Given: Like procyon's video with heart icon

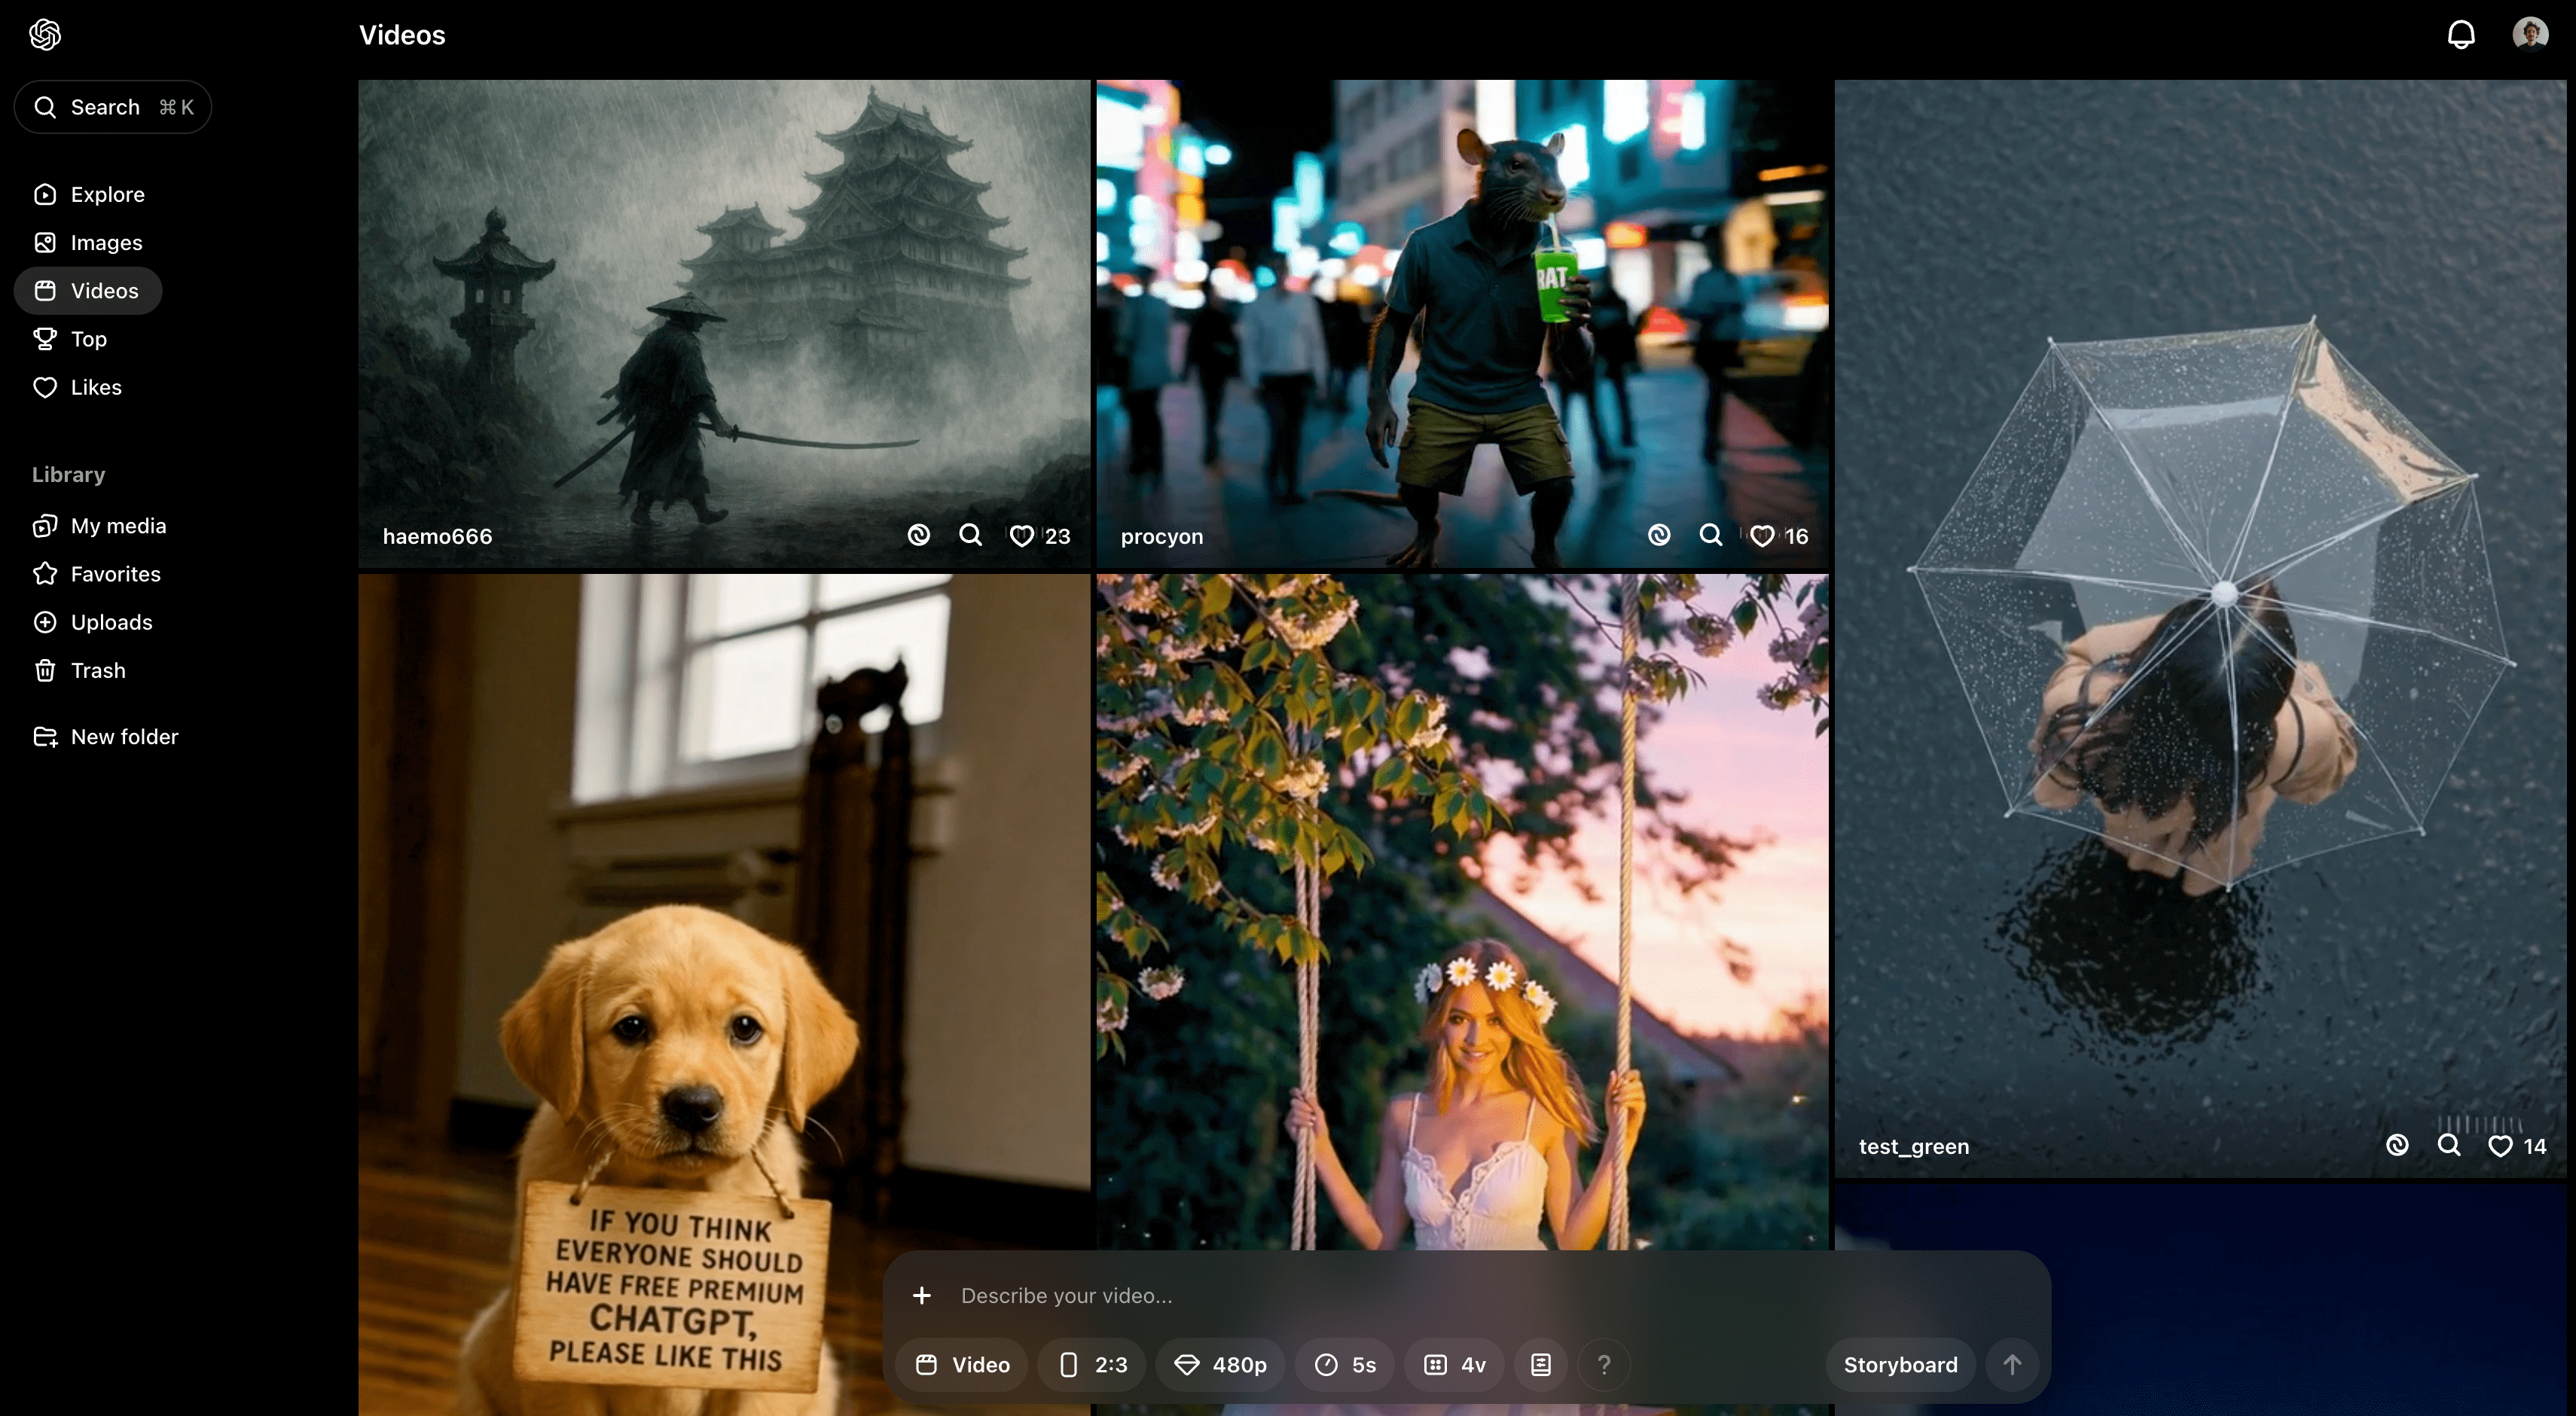Looking at the screenshot, I should point(1763,536).
